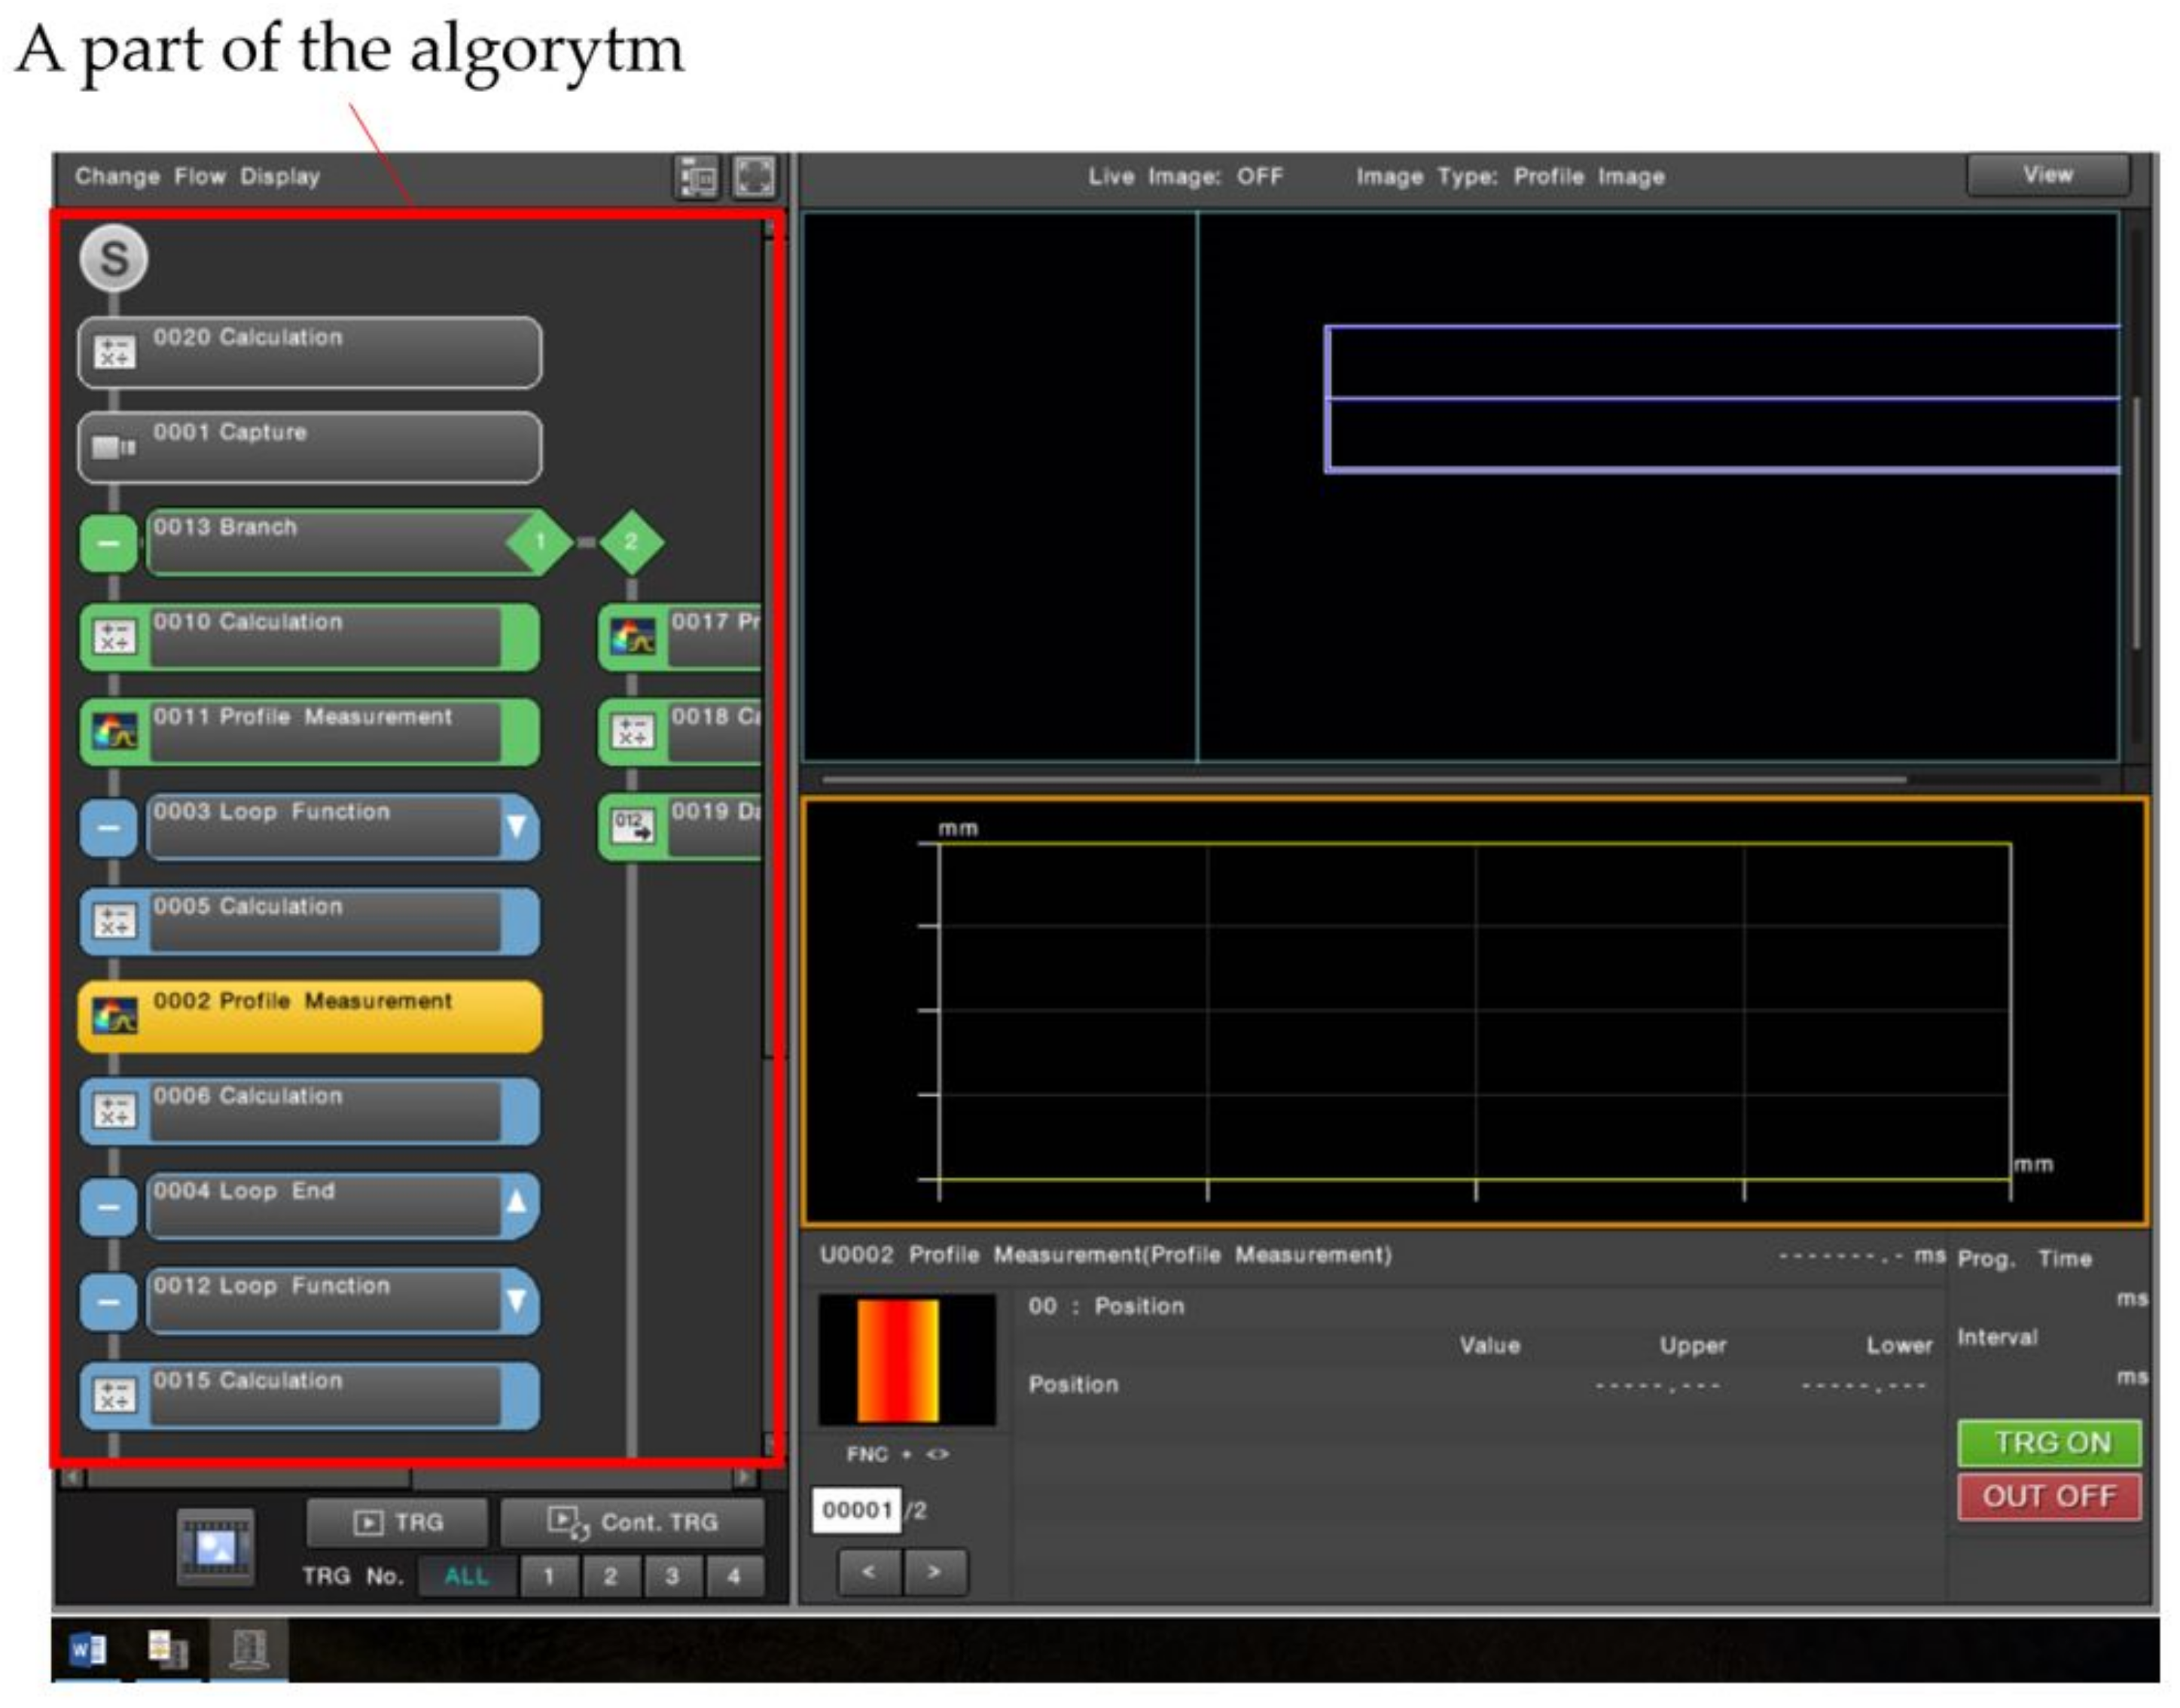The image size is (2180, 1708).
Task: Click the heat map color thumbnail
Action: click(906, 1359)
